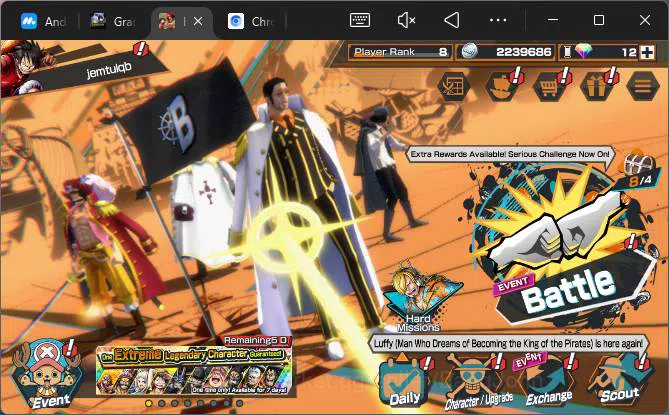The image size is (669, 415).
Task: Tap the Luffy player avatar
Action: [23, 68]
